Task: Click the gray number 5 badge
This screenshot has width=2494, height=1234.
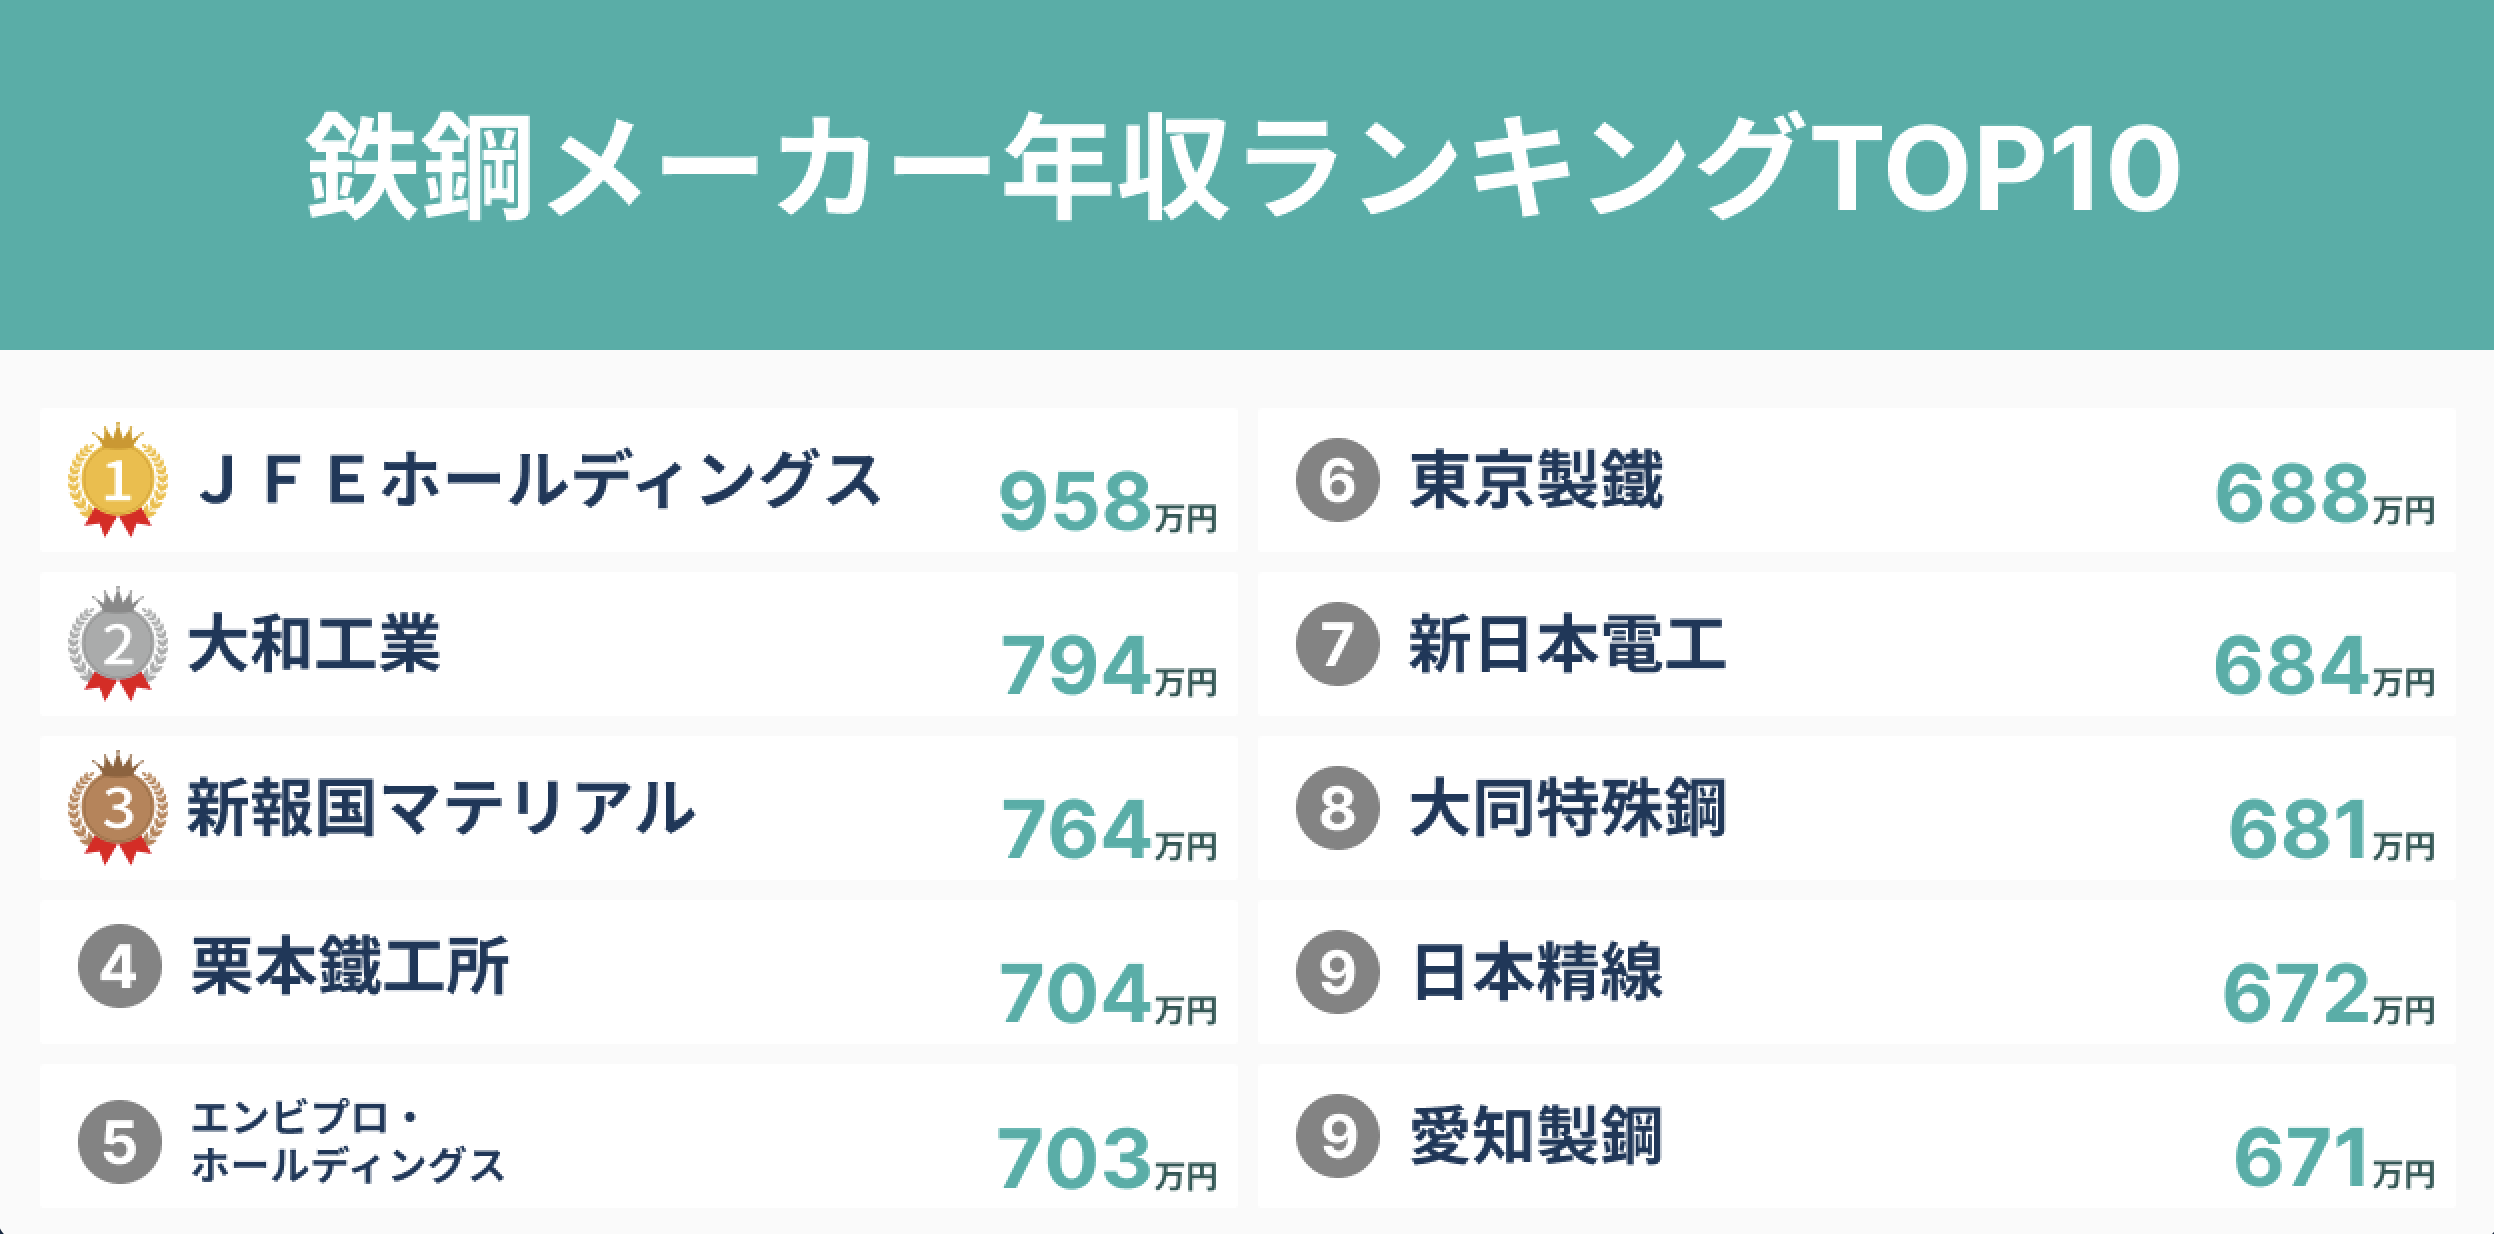Action: (x=120, y=1141)
